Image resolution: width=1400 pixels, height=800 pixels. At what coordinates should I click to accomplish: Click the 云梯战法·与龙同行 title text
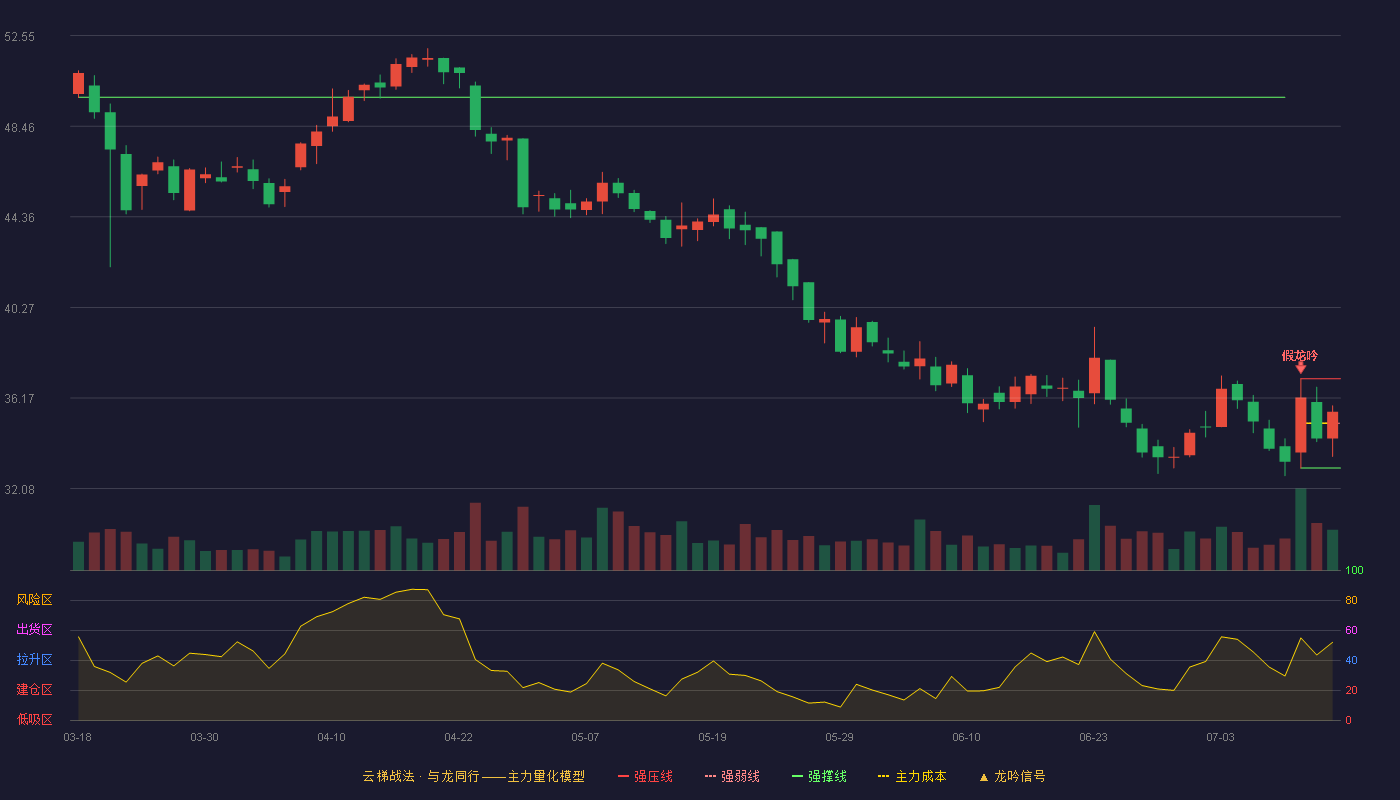420,776
